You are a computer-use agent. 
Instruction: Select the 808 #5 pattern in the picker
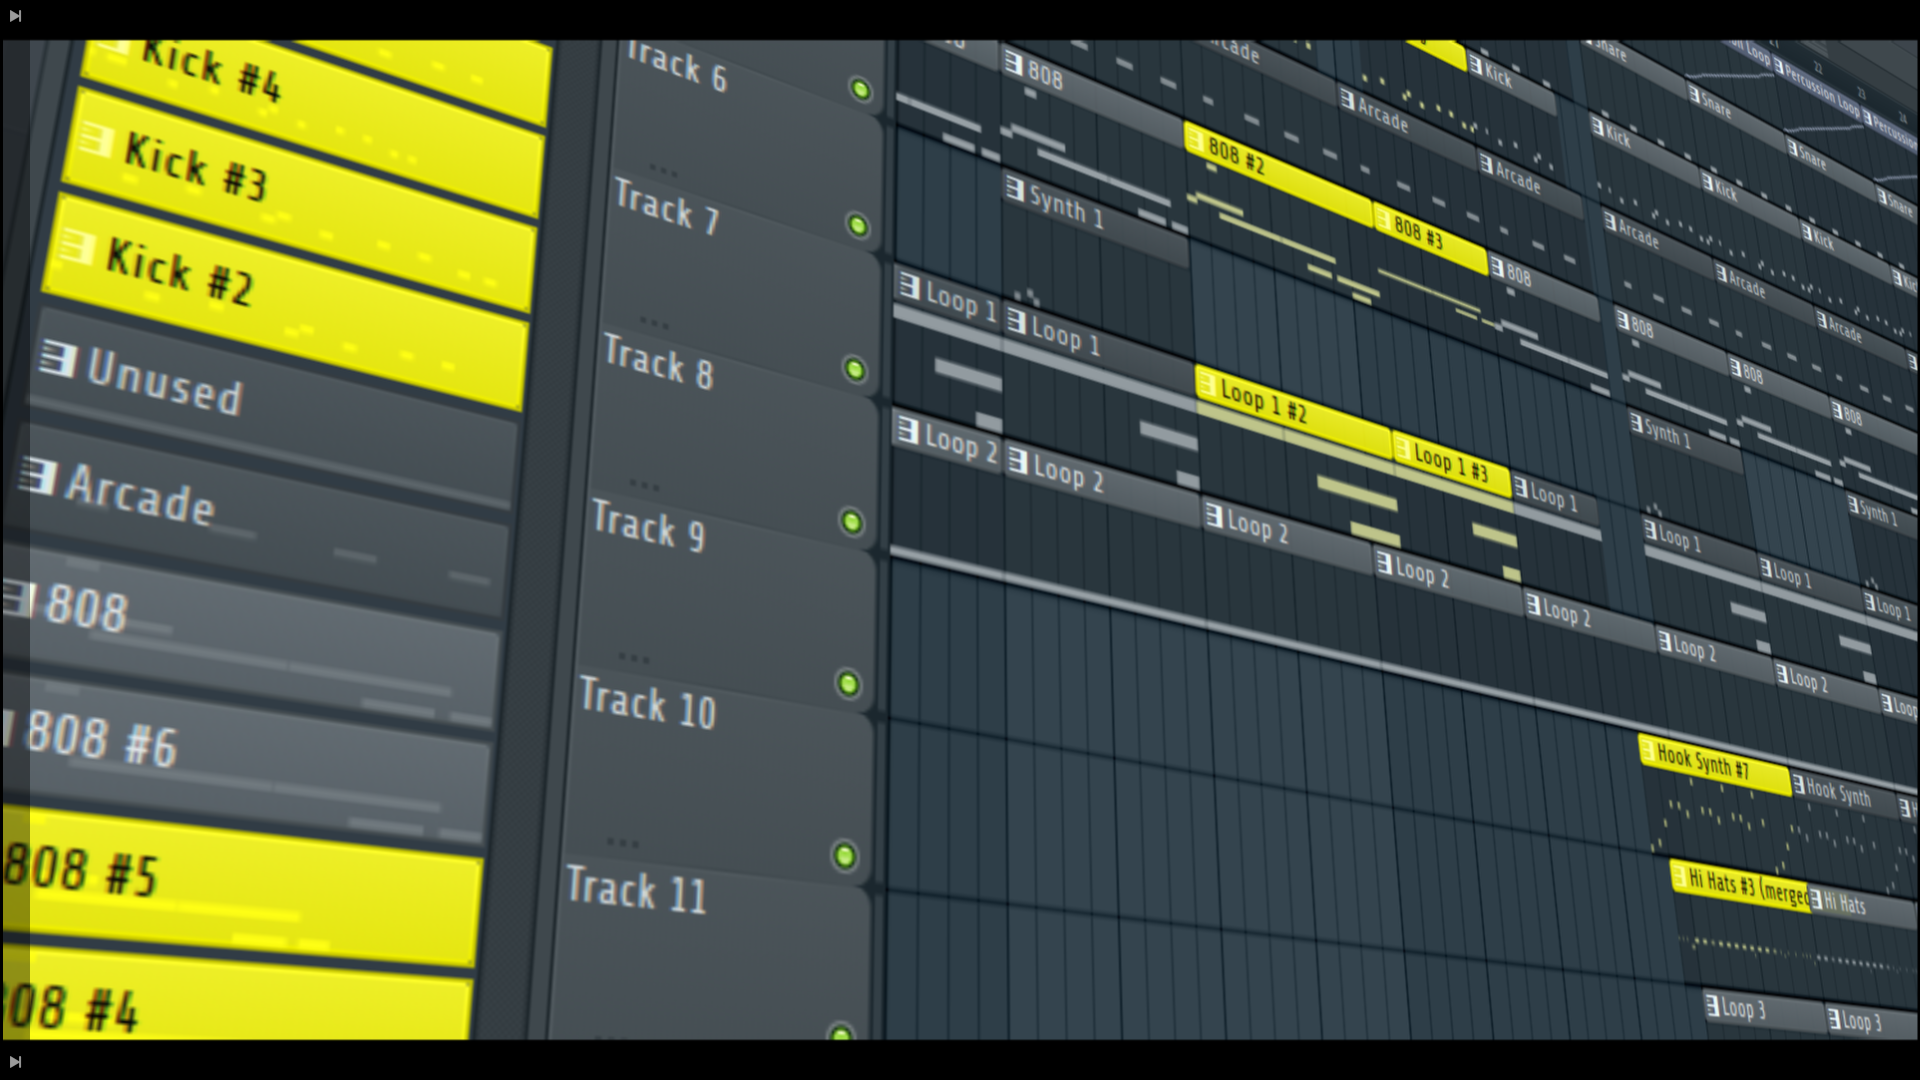click(x=241, y=886)
